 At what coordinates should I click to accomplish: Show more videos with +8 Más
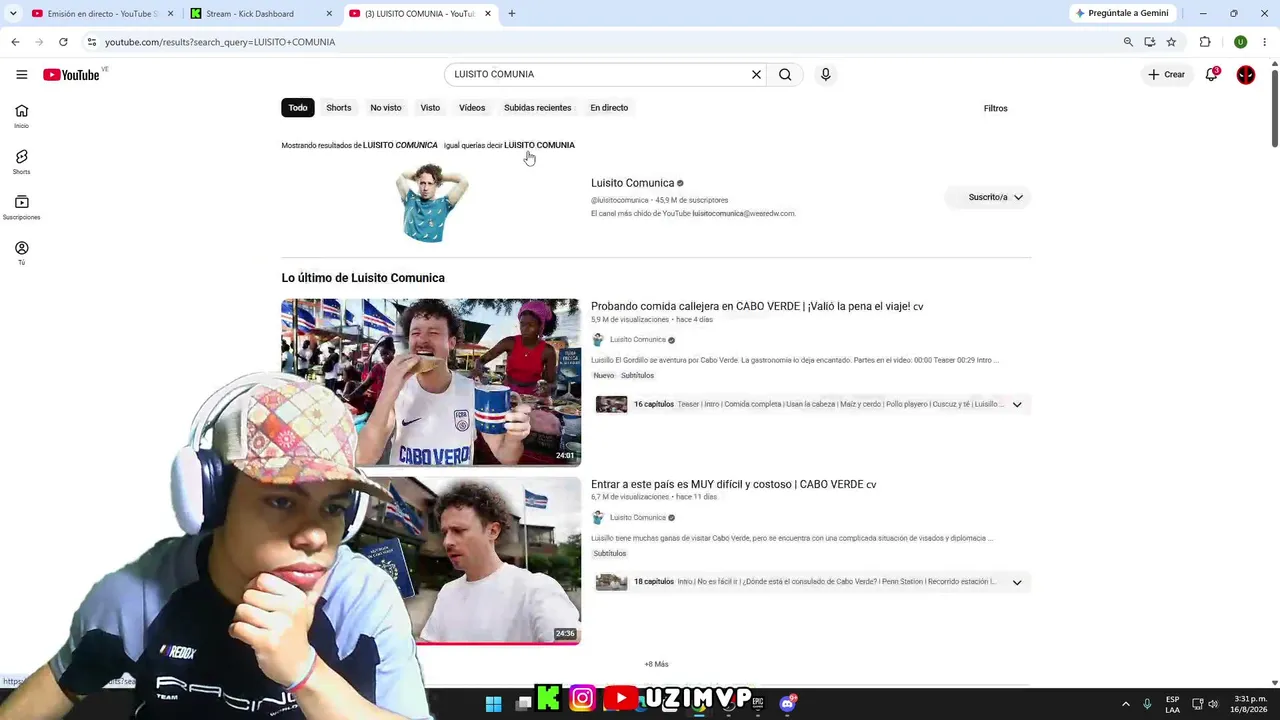tap(656, 664)
